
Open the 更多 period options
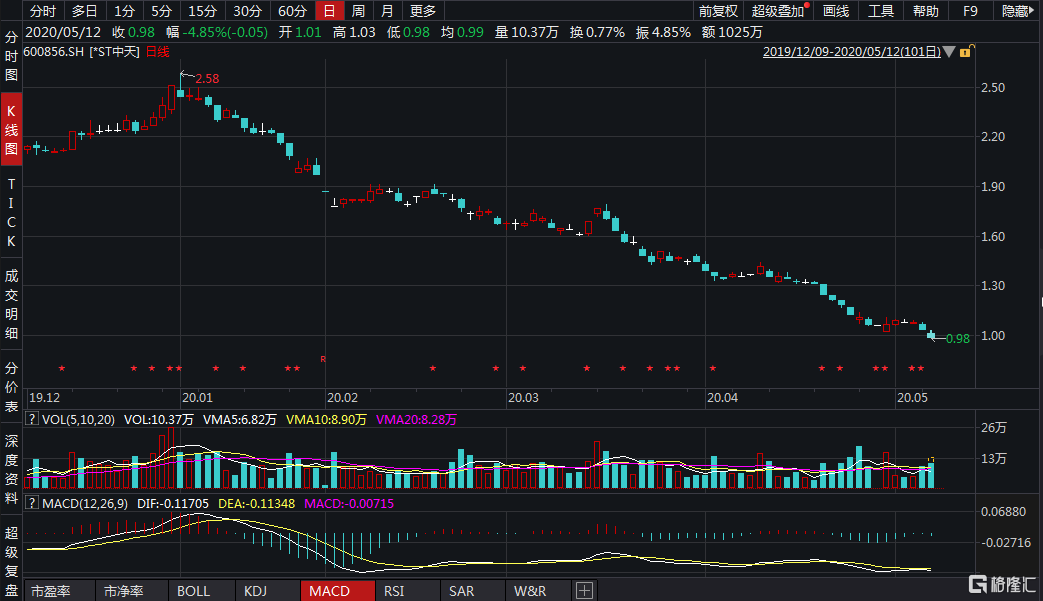(x=422, y=11)
